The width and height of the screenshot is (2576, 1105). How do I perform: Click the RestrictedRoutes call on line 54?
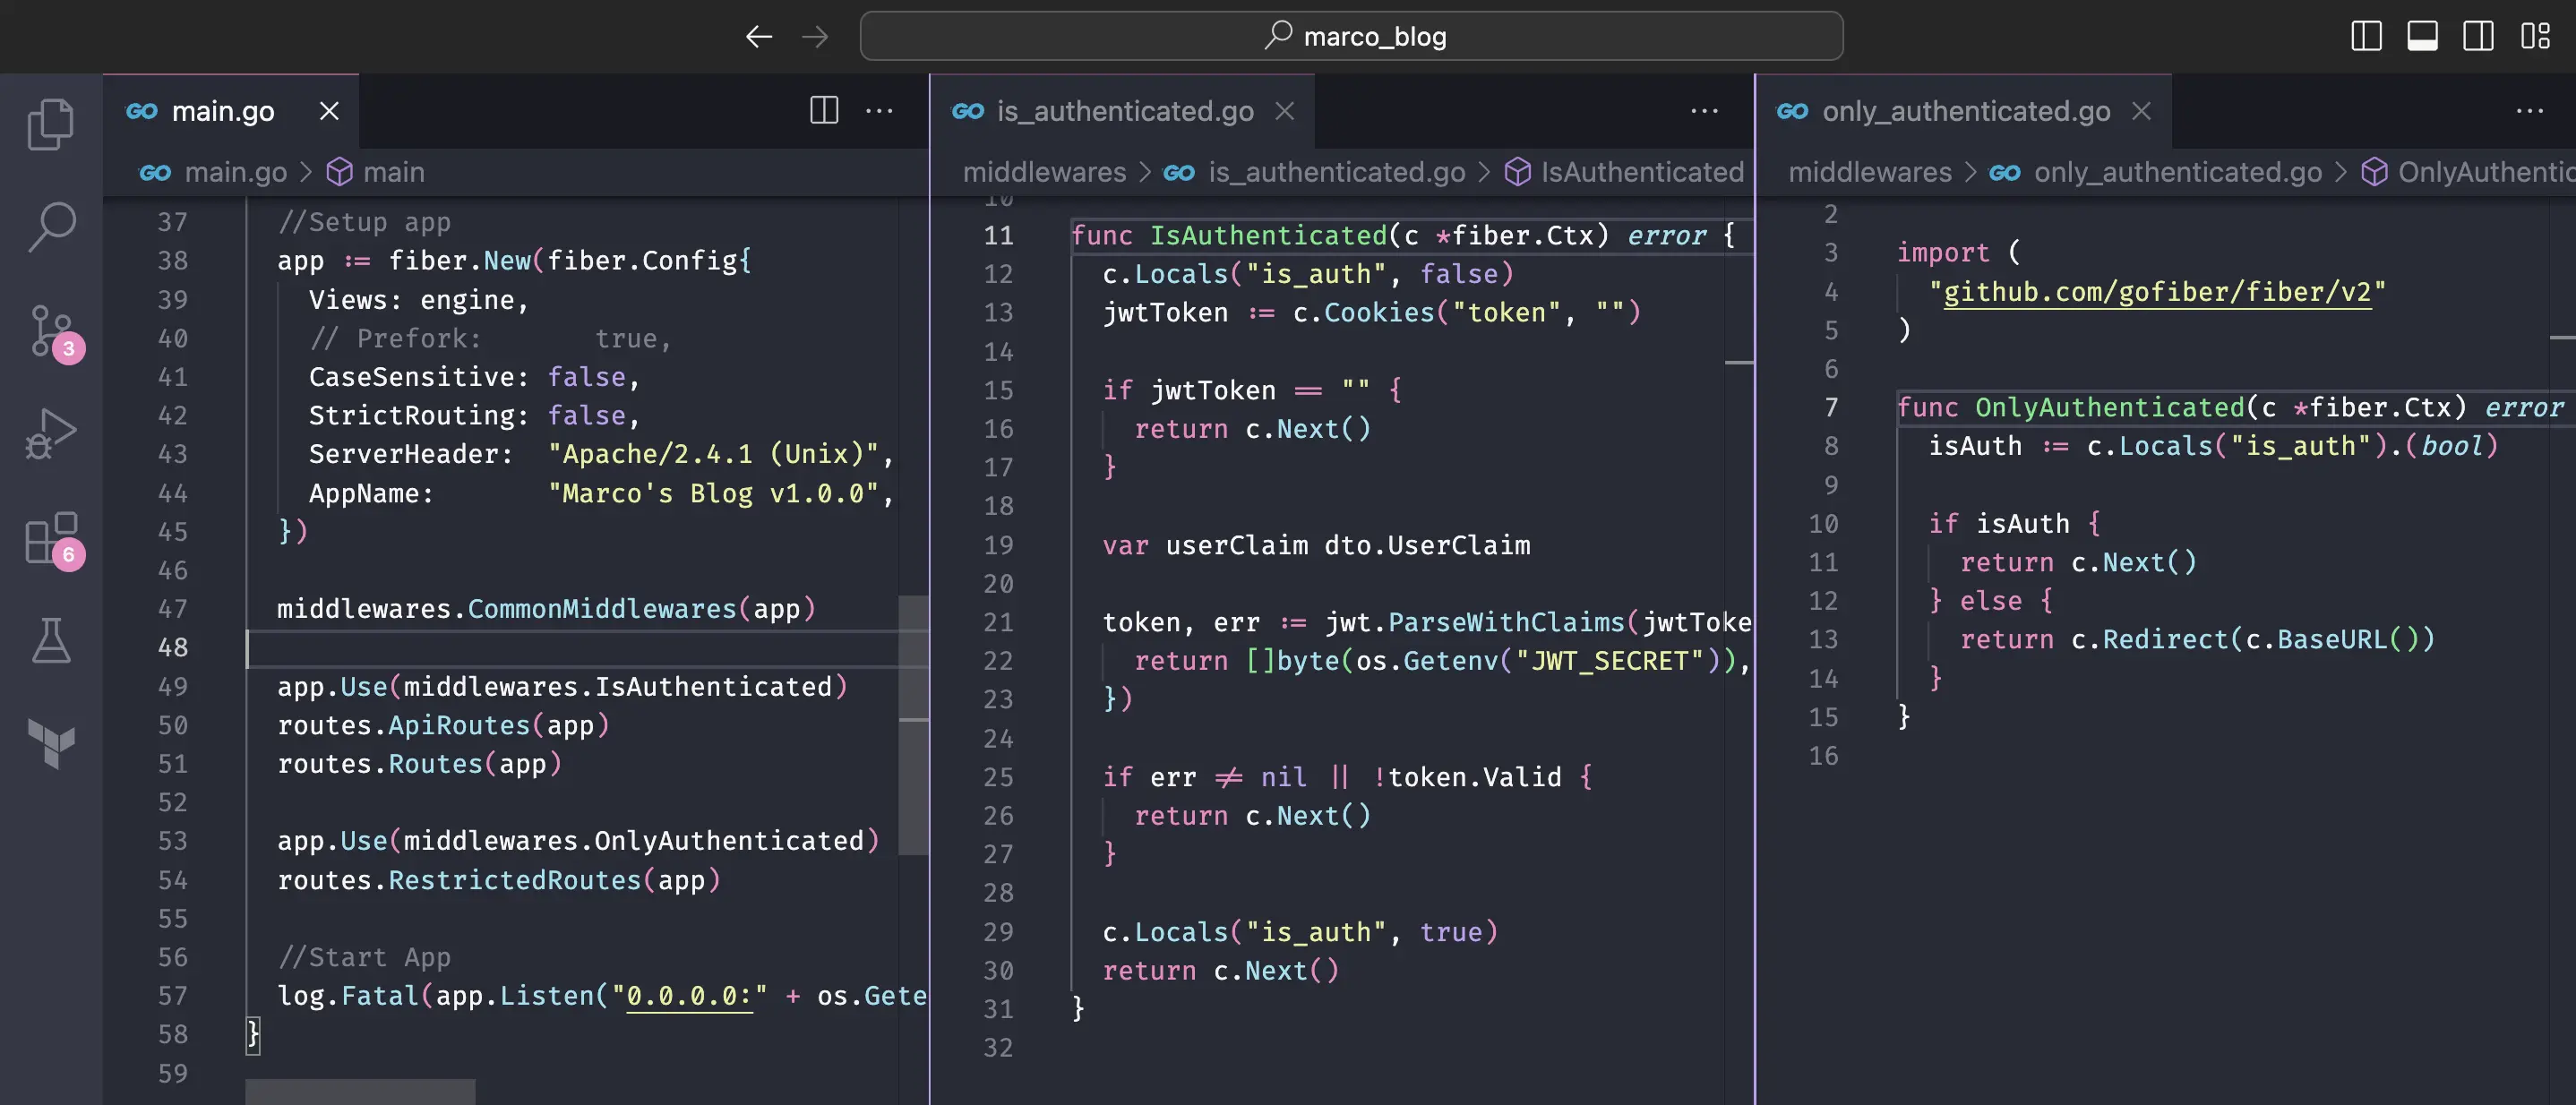pos(514,881)
